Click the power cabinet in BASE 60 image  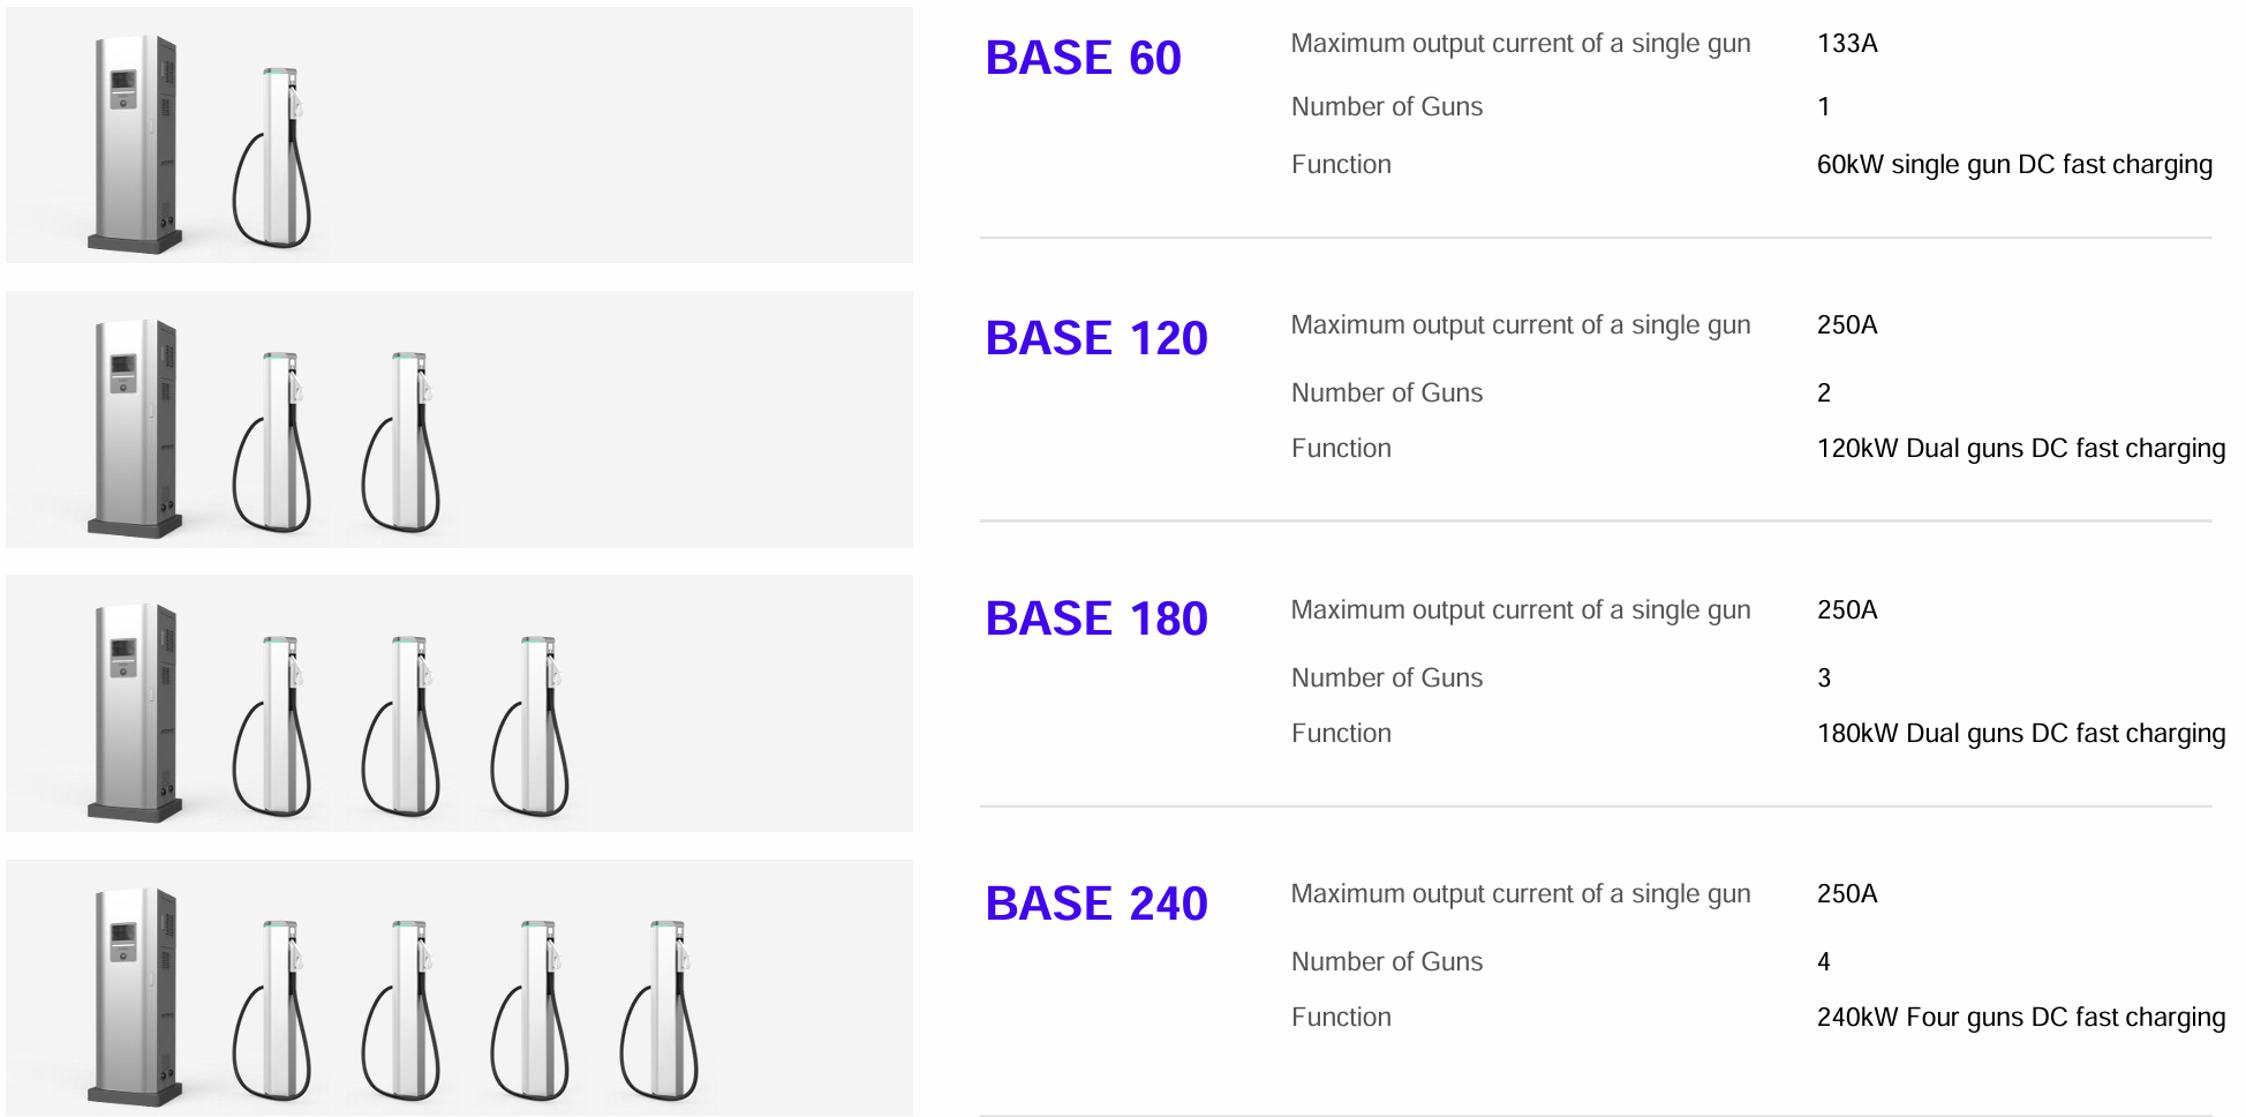tap(135, 143)
